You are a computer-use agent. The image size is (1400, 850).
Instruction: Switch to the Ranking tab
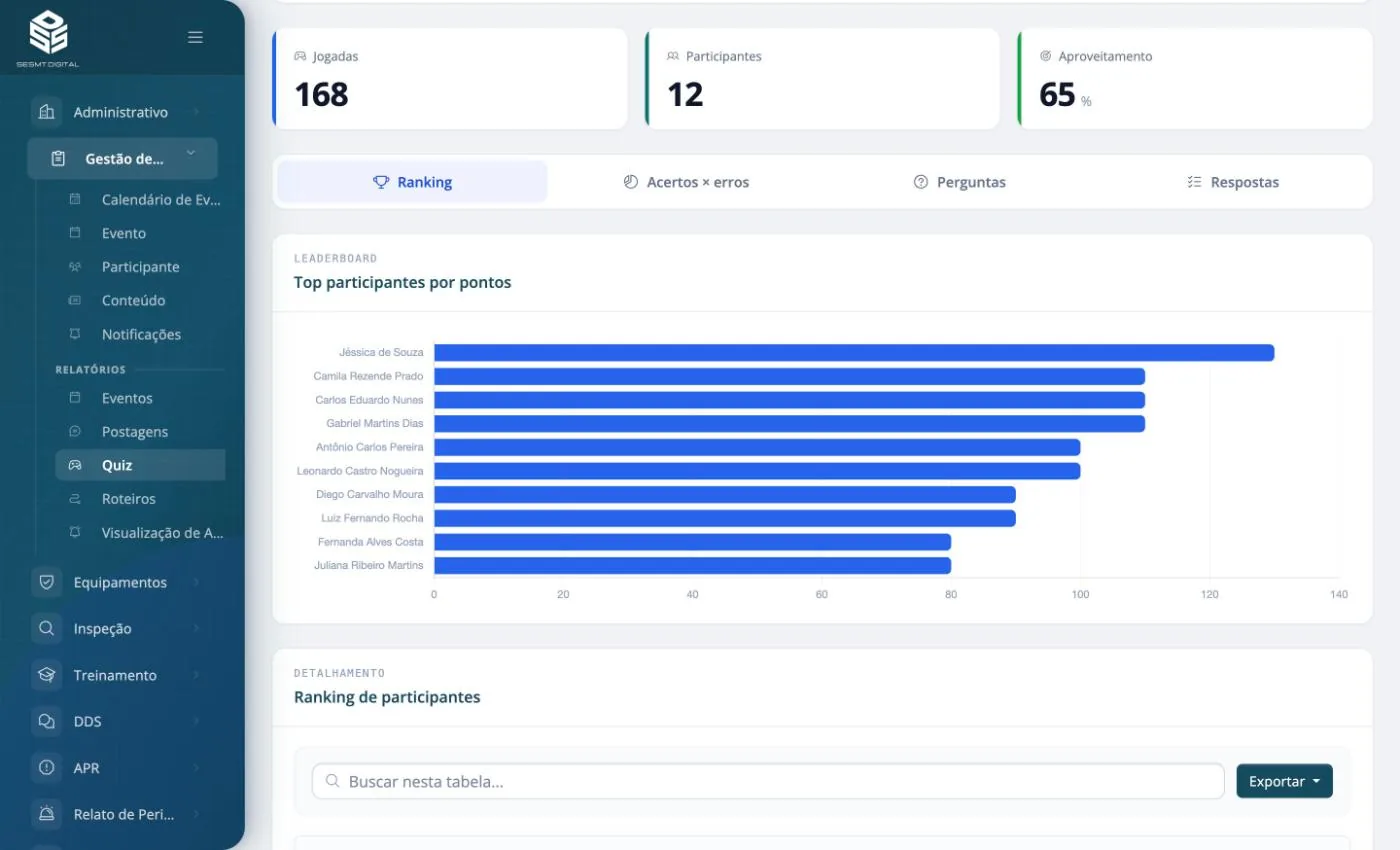tap(412, 182)
